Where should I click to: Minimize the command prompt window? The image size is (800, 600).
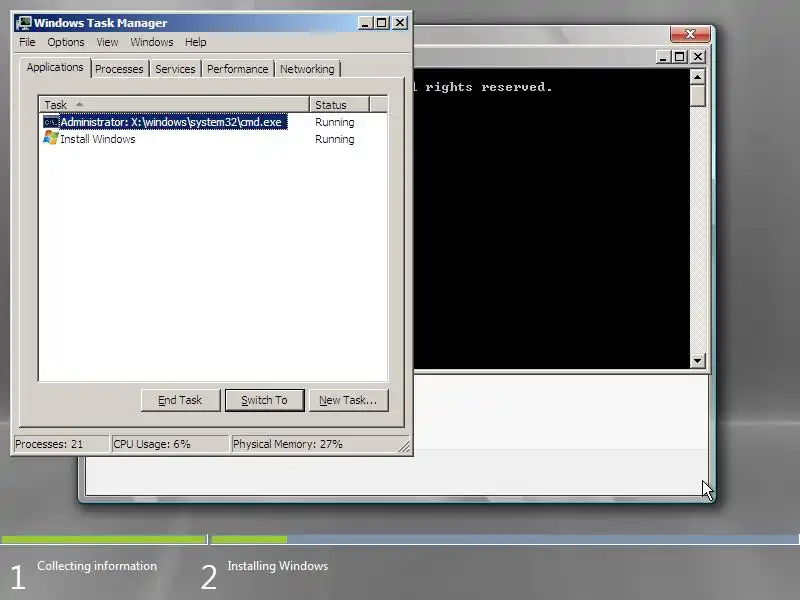pyautogui.click(x=662, y=57)
